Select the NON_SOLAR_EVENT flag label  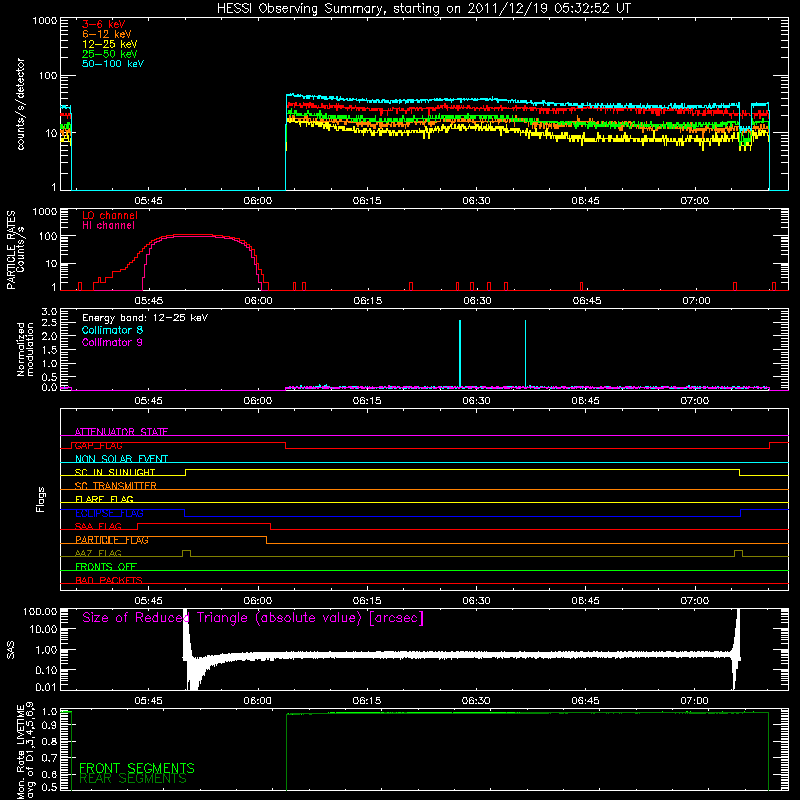click(121, 459)
